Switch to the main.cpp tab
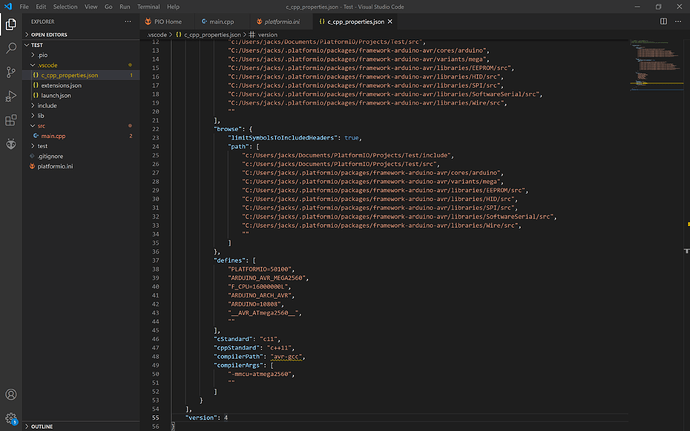690x431 pixels. tap(222, 22)
